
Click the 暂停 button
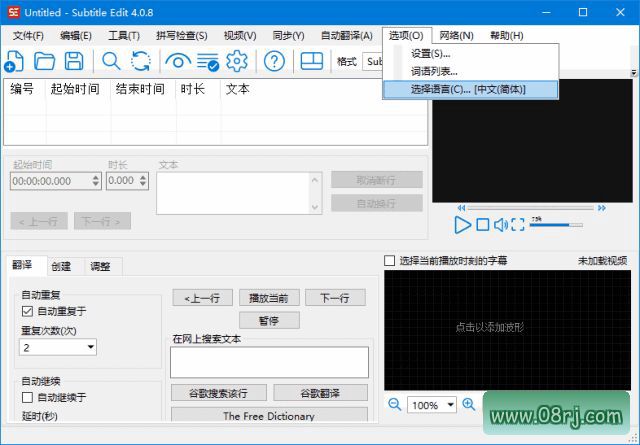269,320
